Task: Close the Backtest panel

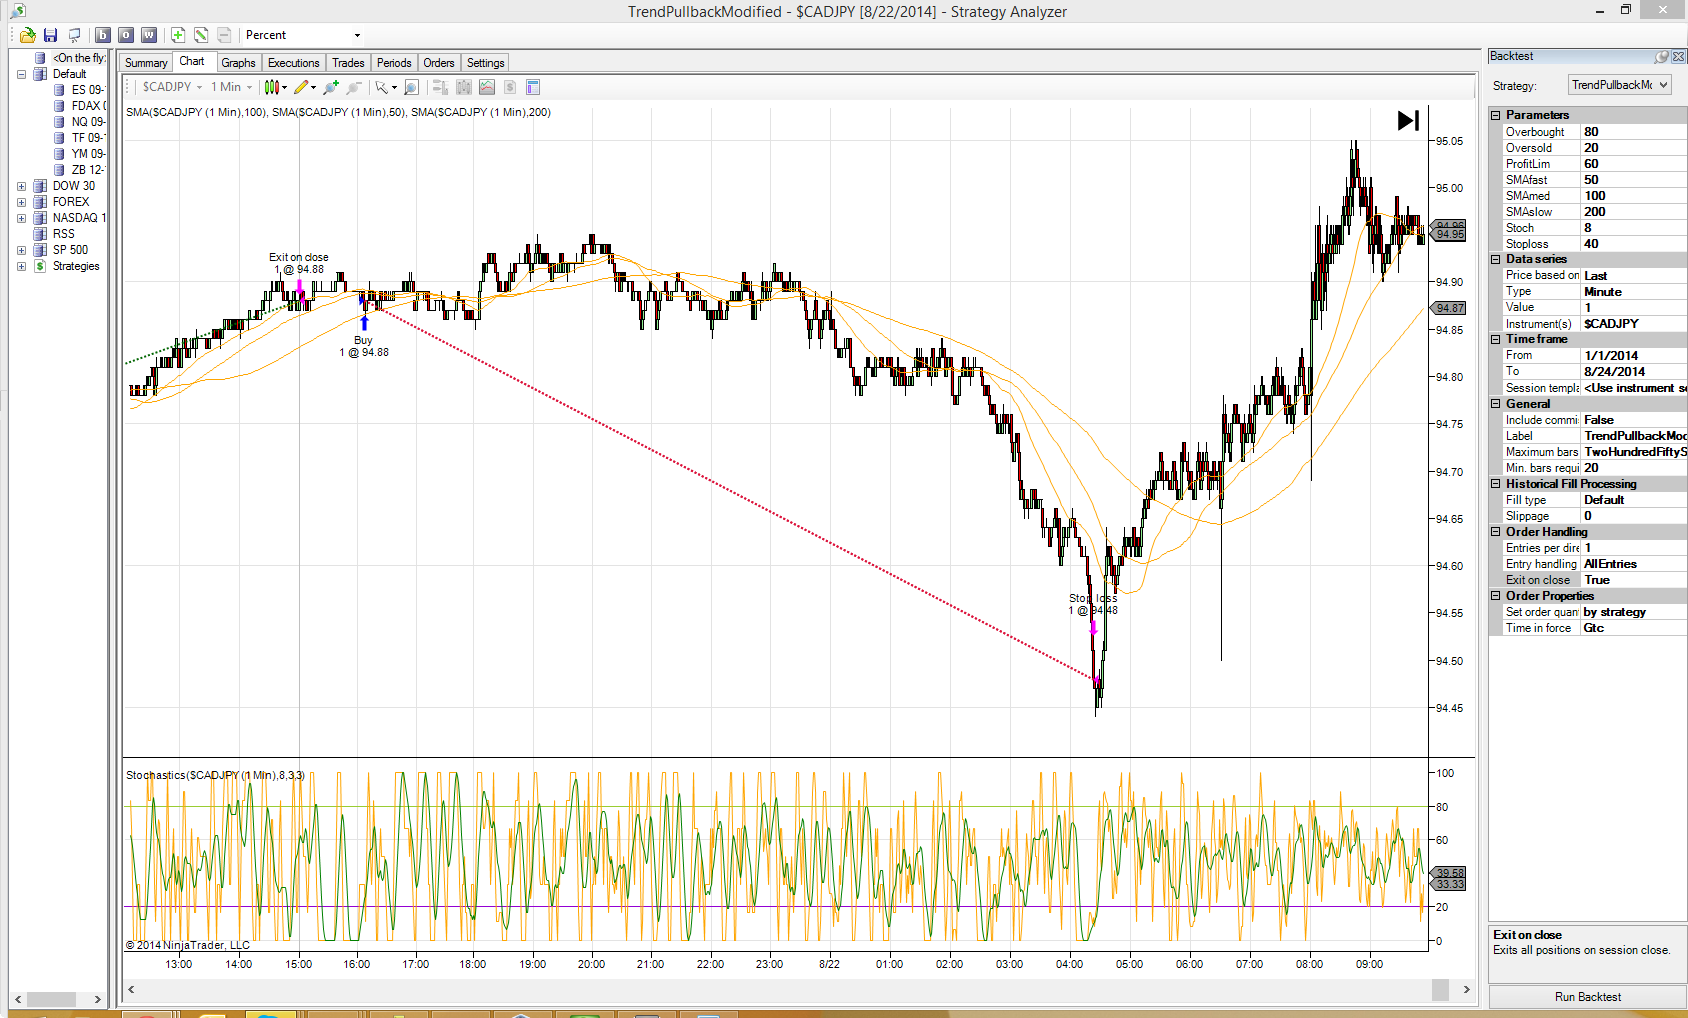Action: point(1678,57)
